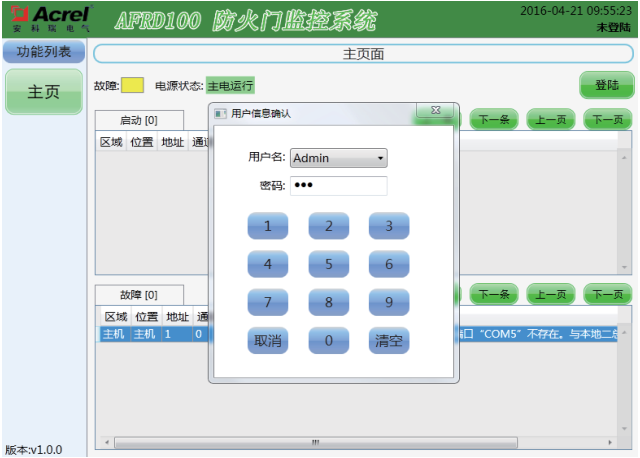Open the 用户名 Admin dropdown
Viewport: 640px width, 458px height.
pos(338,158)
